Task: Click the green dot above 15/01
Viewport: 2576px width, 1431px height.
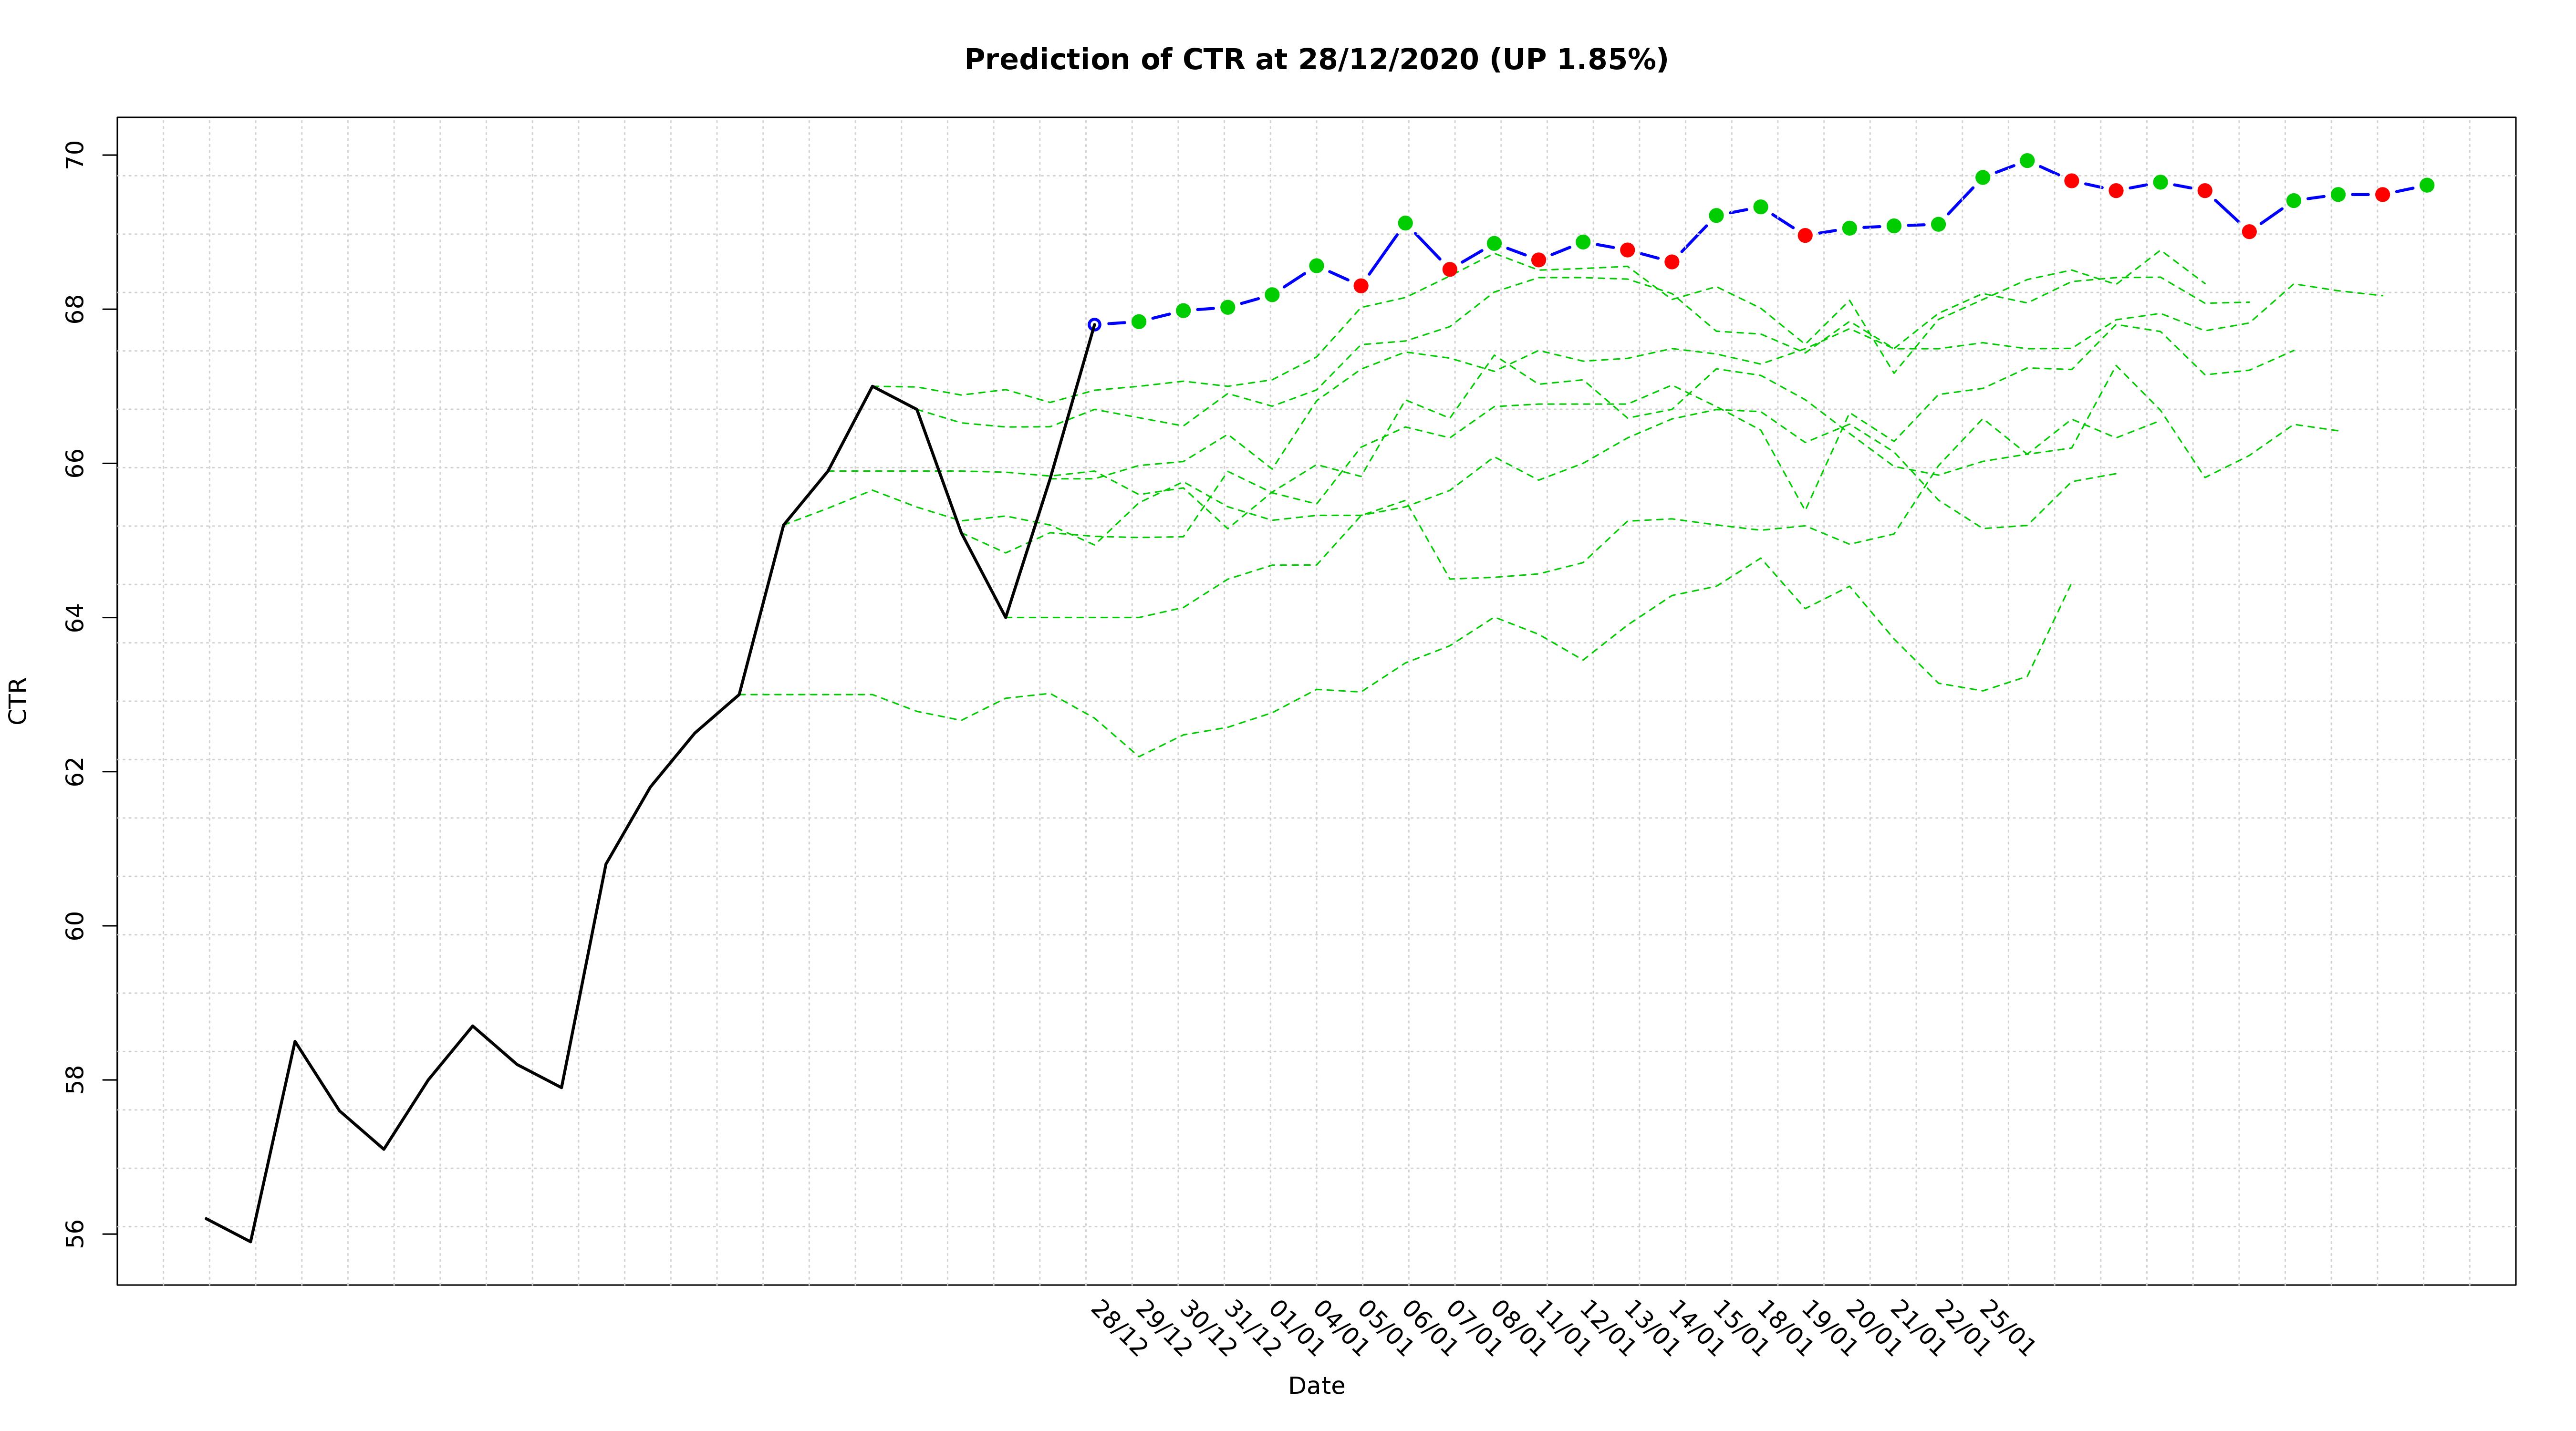Action: (x=1716, y=215)
